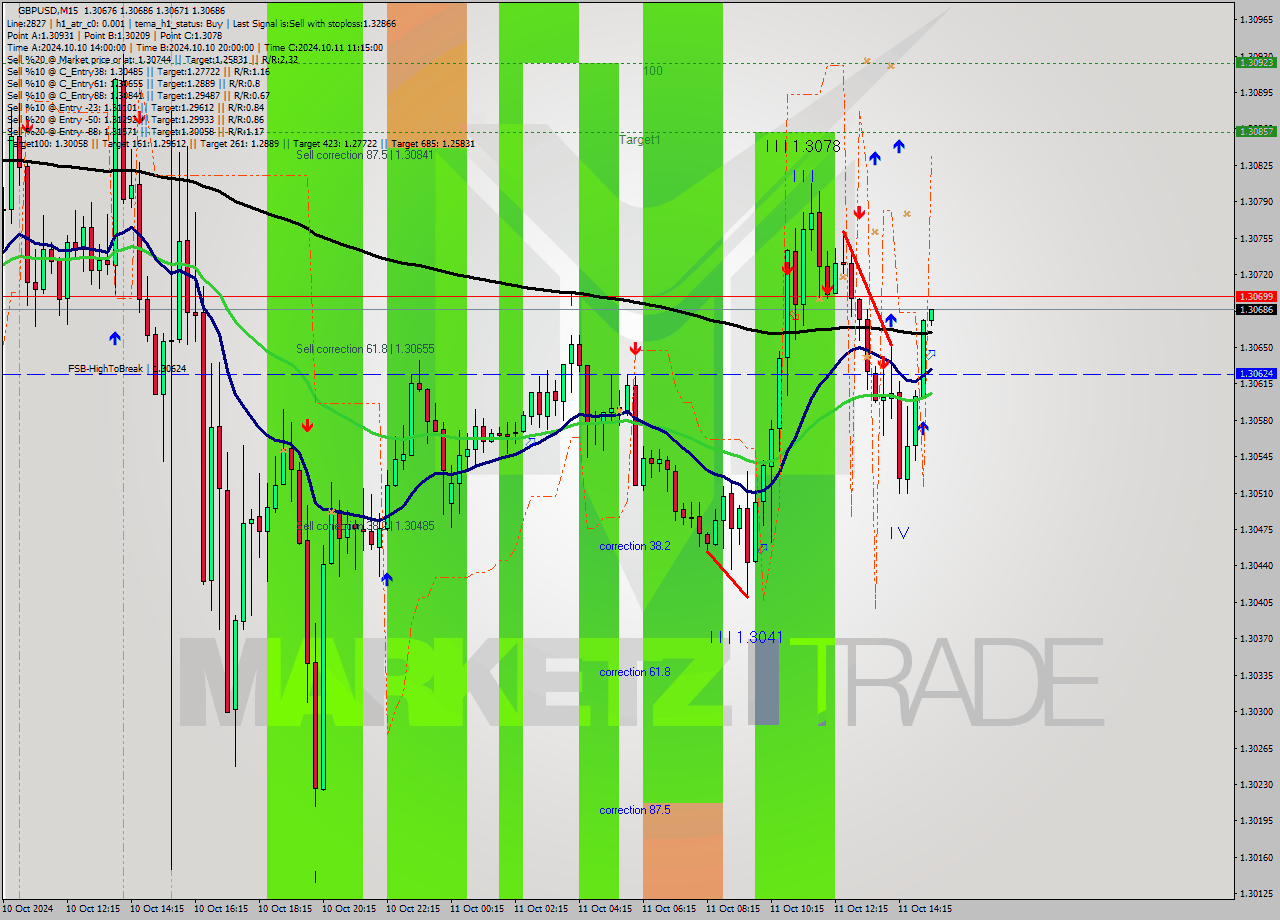Click 1.30650 on the price axis
The width and height of the screenshot is (1280, 920).
point(1256,347)
